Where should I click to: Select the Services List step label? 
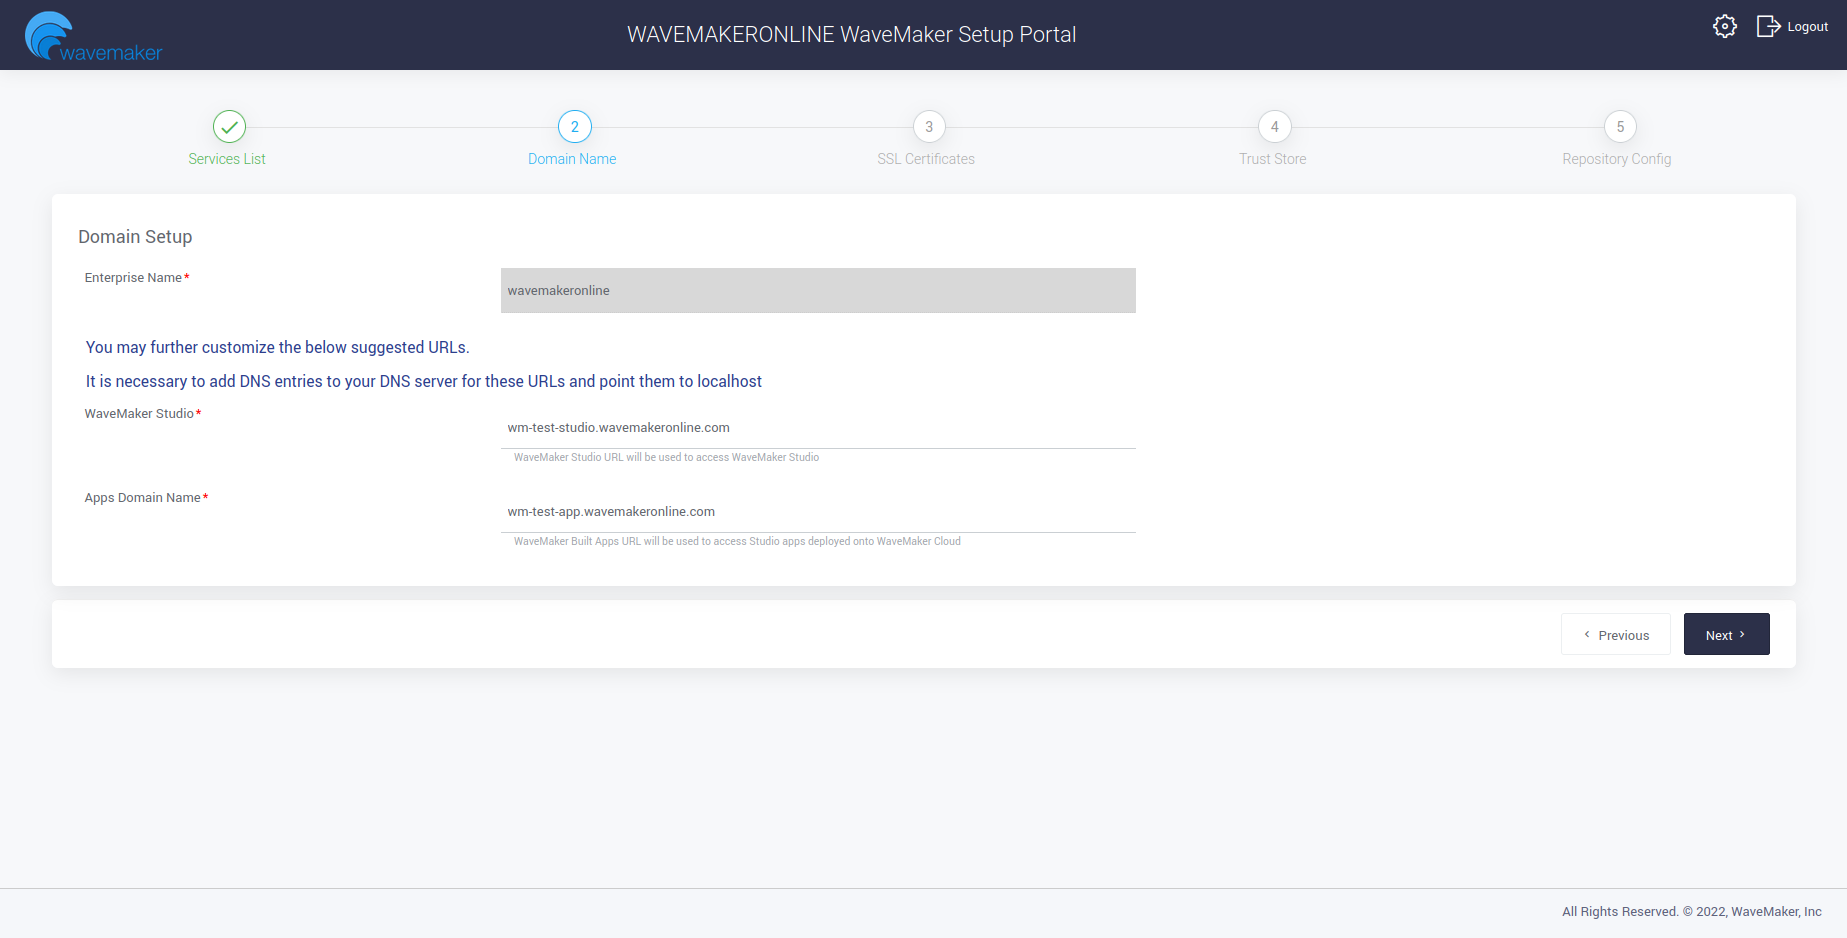pyautogui.click(x=227, y=158)
